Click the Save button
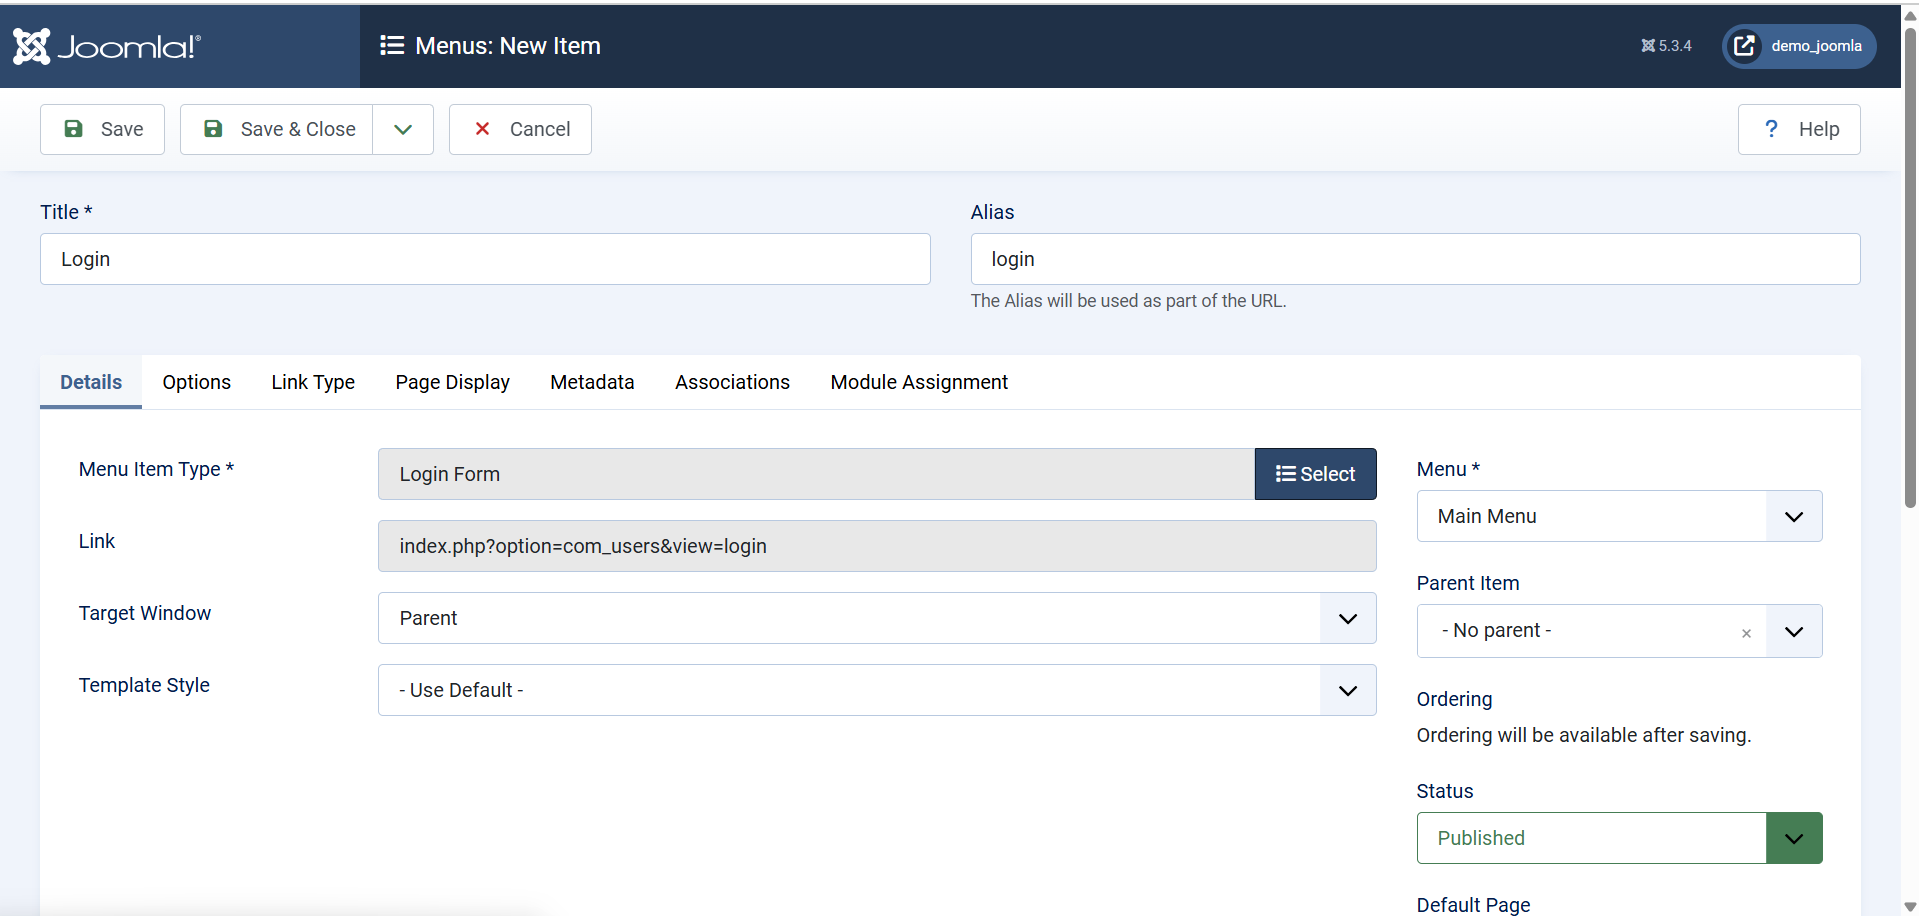The image size is (1919, 916). 102,129
